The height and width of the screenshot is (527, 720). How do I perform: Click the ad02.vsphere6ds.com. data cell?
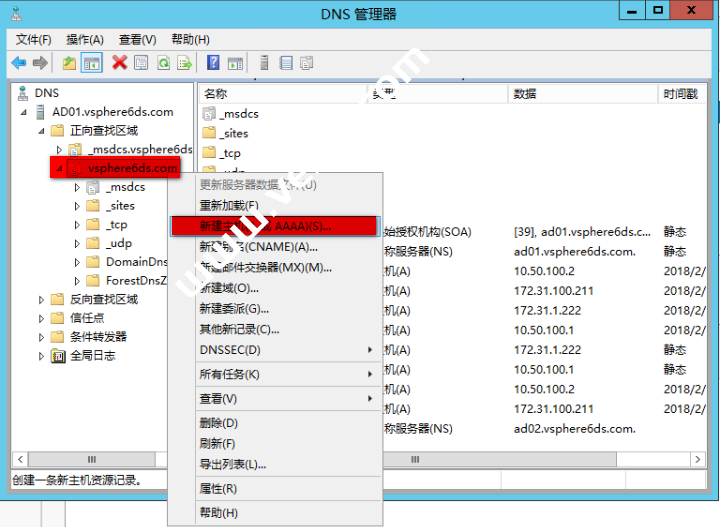point(574,429)
